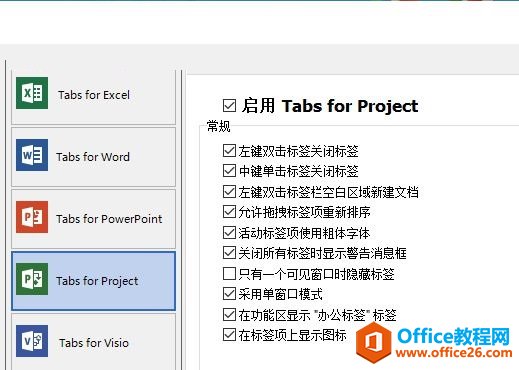519x370 pixels.
Task: Switch to the Tabs for Word tab
Action: [x=94, y=157]
